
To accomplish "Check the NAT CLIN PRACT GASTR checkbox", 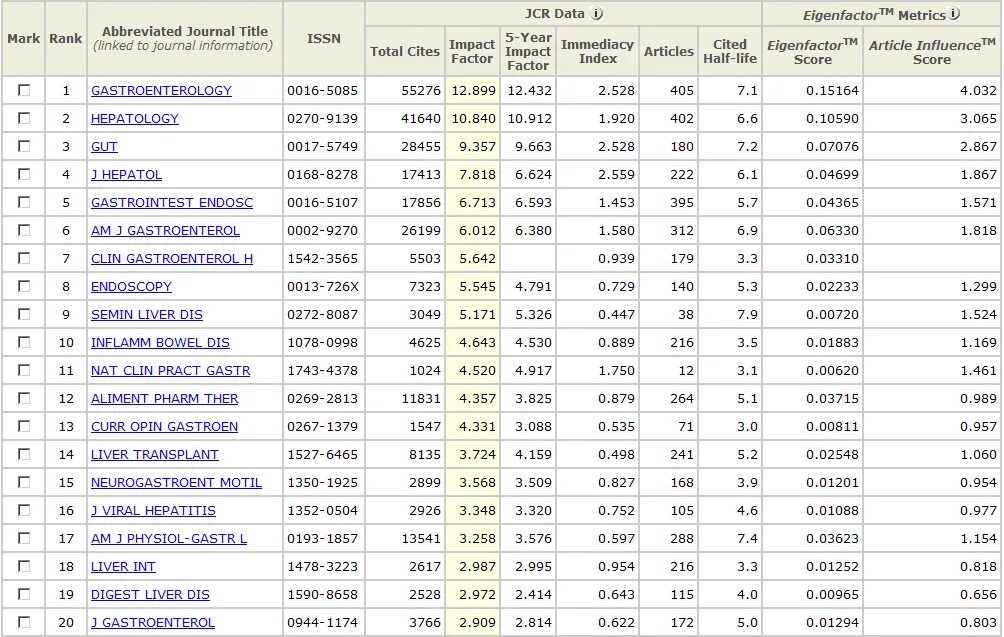I will coord(24,371).
